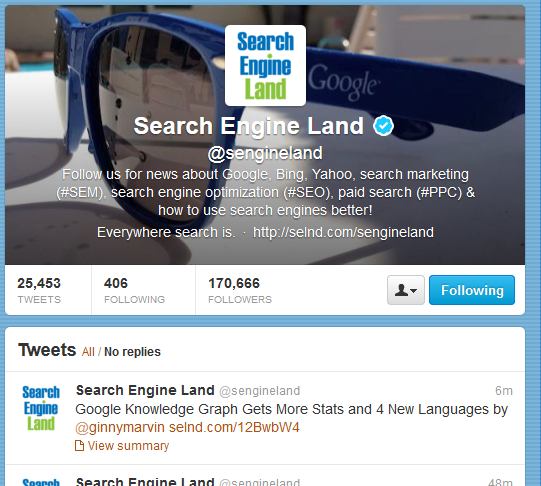View the 25,453 tweets count
Image resolution: width=541 pixels, height=486 pixels.
[x=39, y=290]
